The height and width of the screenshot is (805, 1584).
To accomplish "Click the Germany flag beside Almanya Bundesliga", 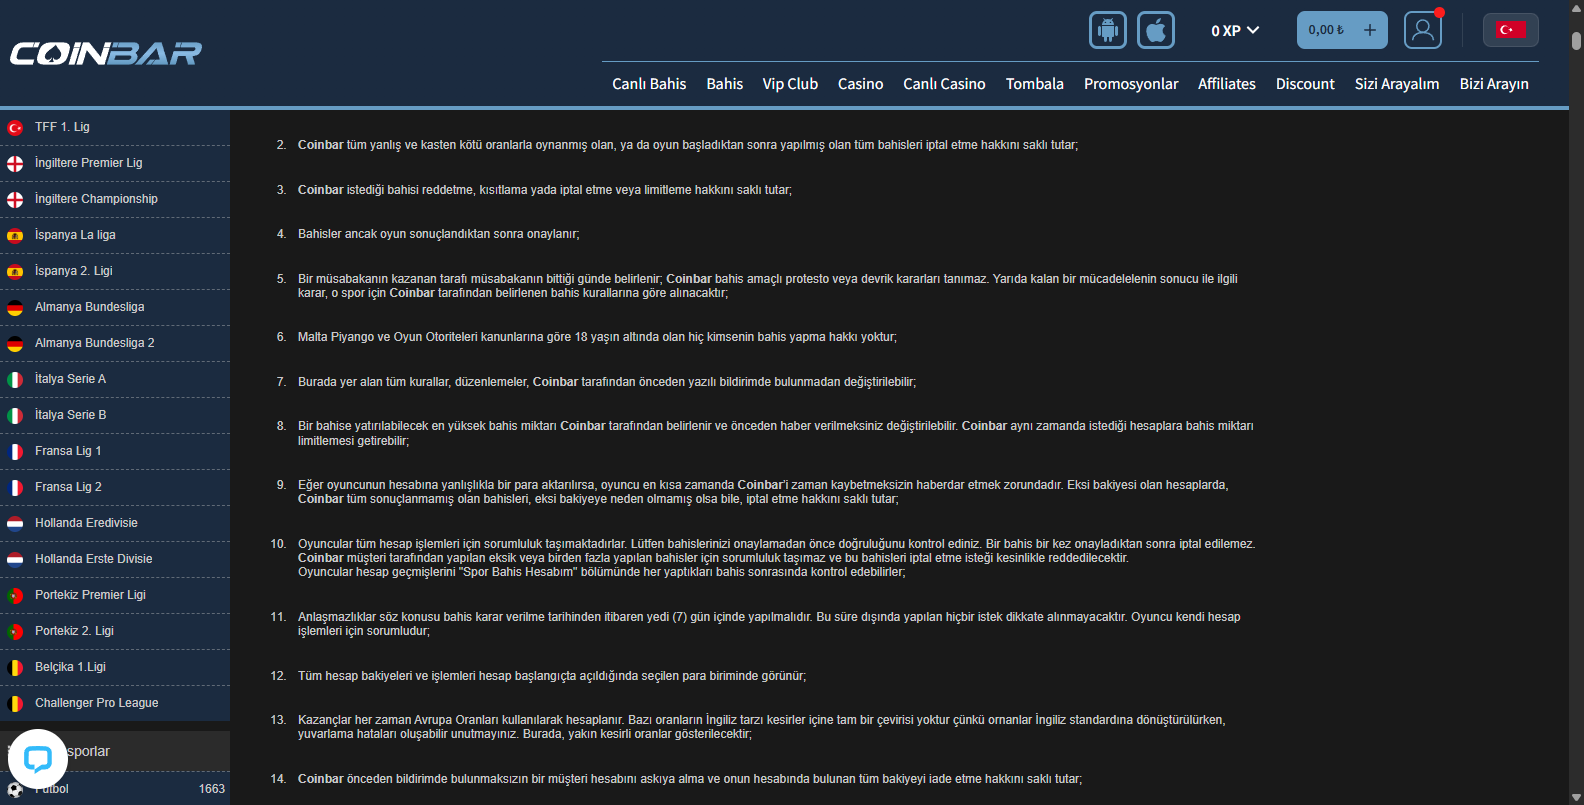I will point(15,308).
